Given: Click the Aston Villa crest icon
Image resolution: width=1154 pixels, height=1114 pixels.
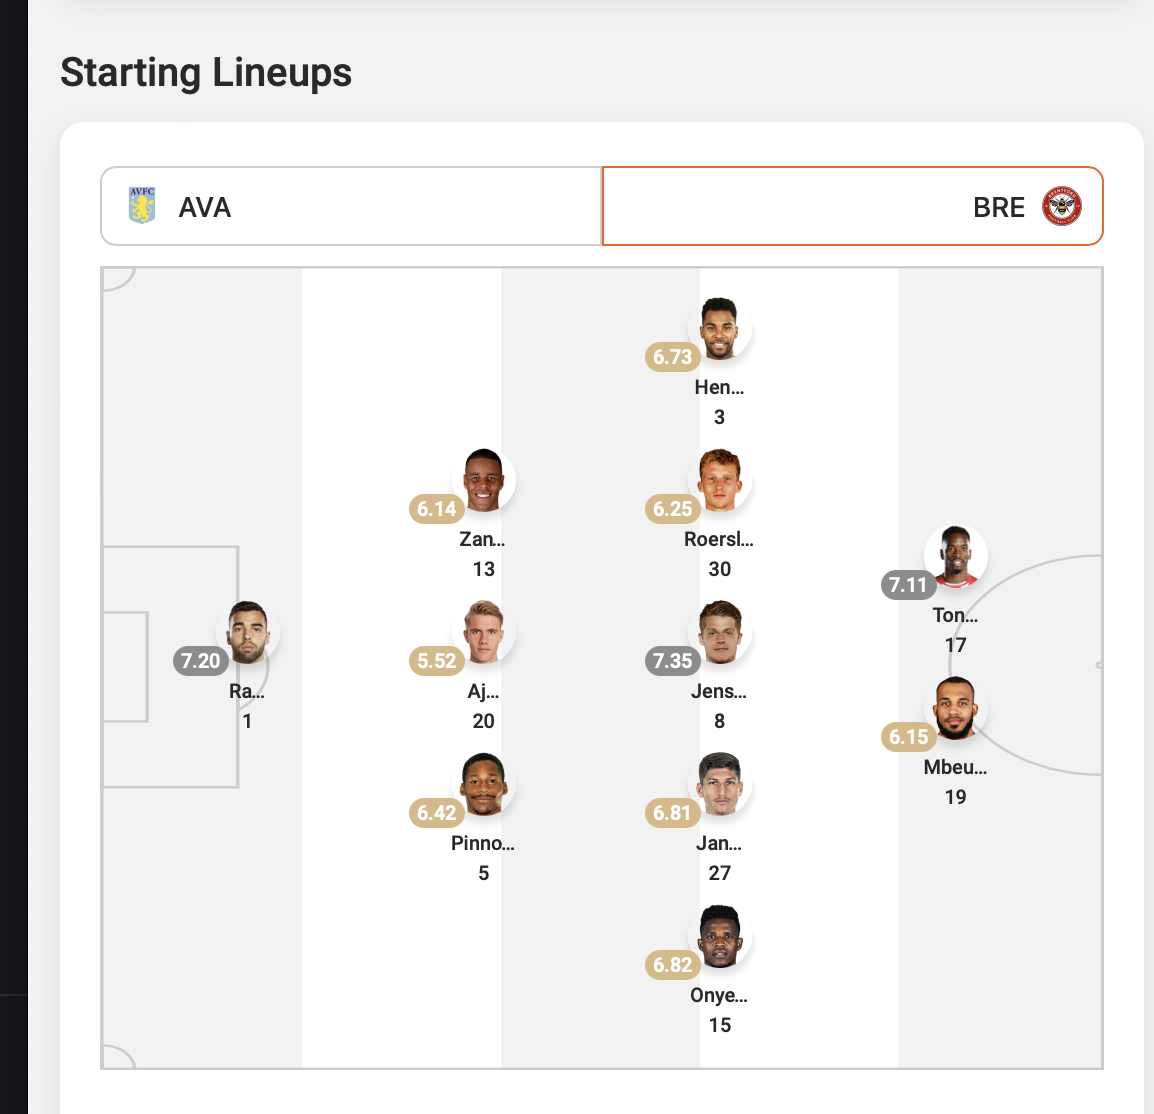Looking at the screenshot, I should [x=142, y=206].
